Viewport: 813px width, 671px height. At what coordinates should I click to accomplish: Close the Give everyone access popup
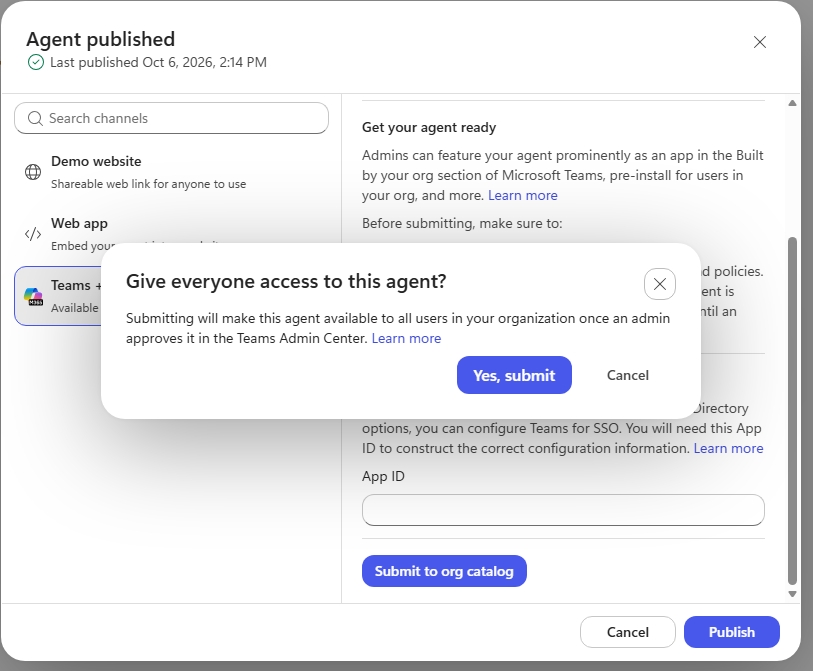point(660,284)
